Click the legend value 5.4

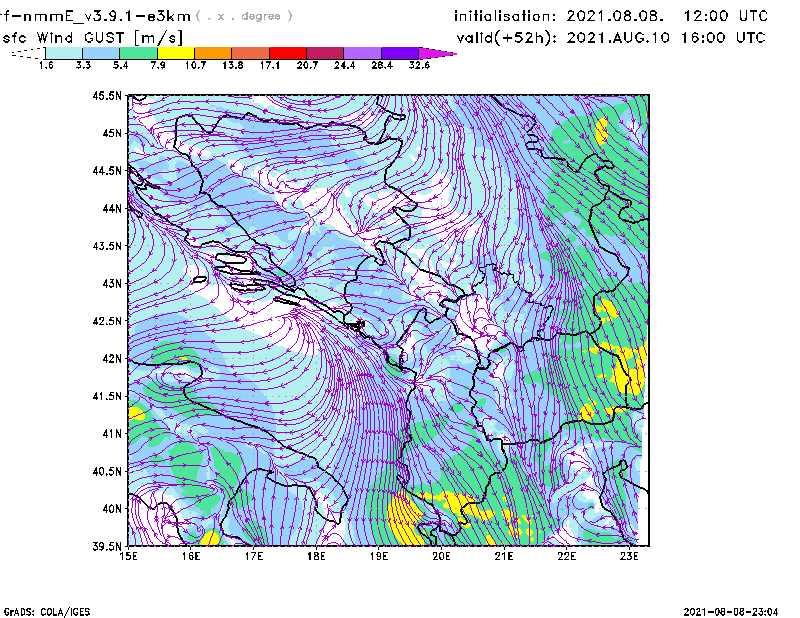pos(120,65)
